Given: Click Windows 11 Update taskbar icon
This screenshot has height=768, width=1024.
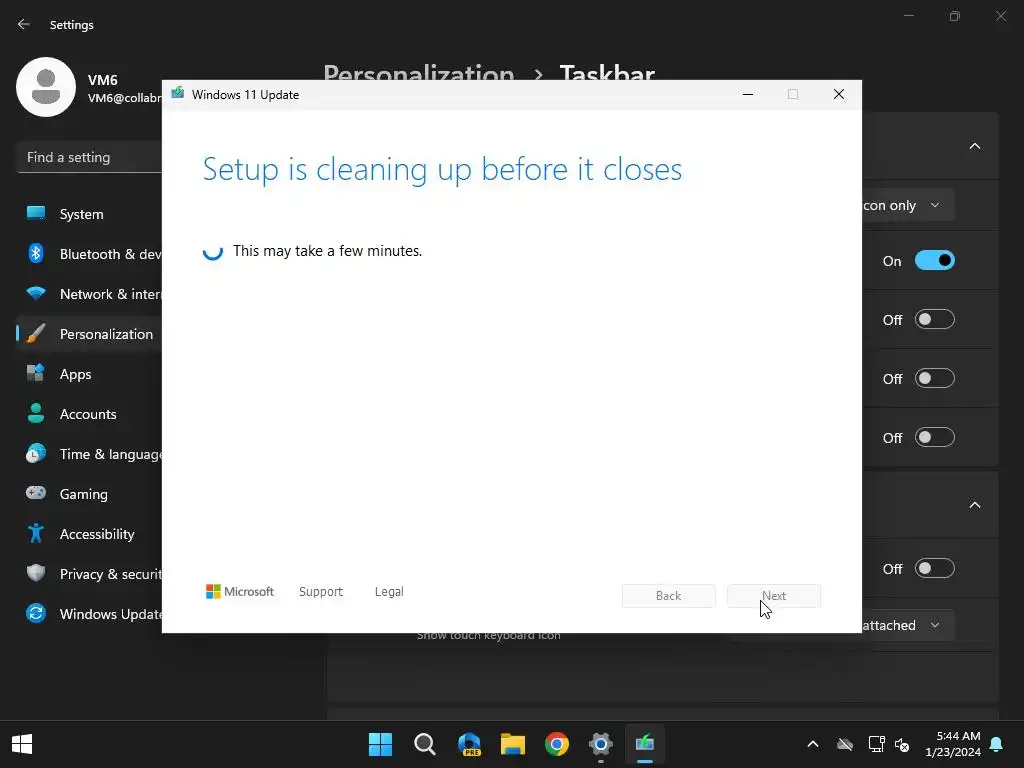Looking at the screenshot, I should [x=645, y=744].
